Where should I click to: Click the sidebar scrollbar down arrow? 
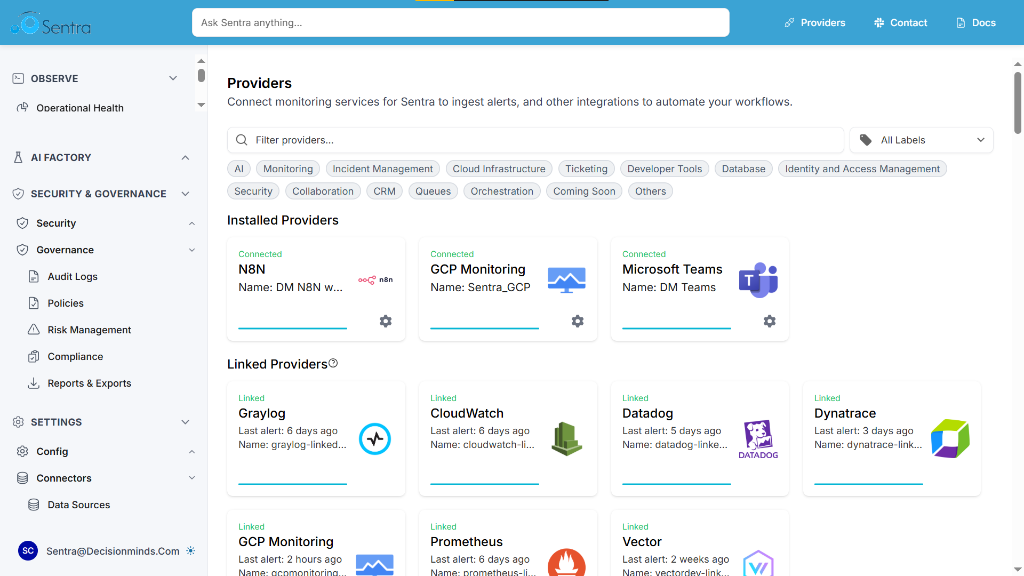(201, 104)
